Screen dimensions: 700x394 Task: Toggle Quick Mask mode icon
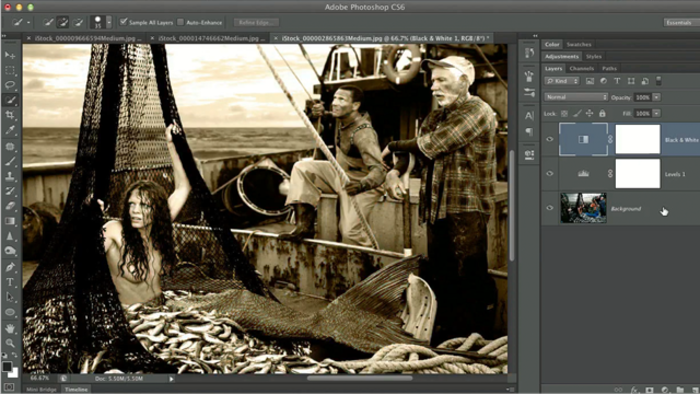[x=9, y=387]
